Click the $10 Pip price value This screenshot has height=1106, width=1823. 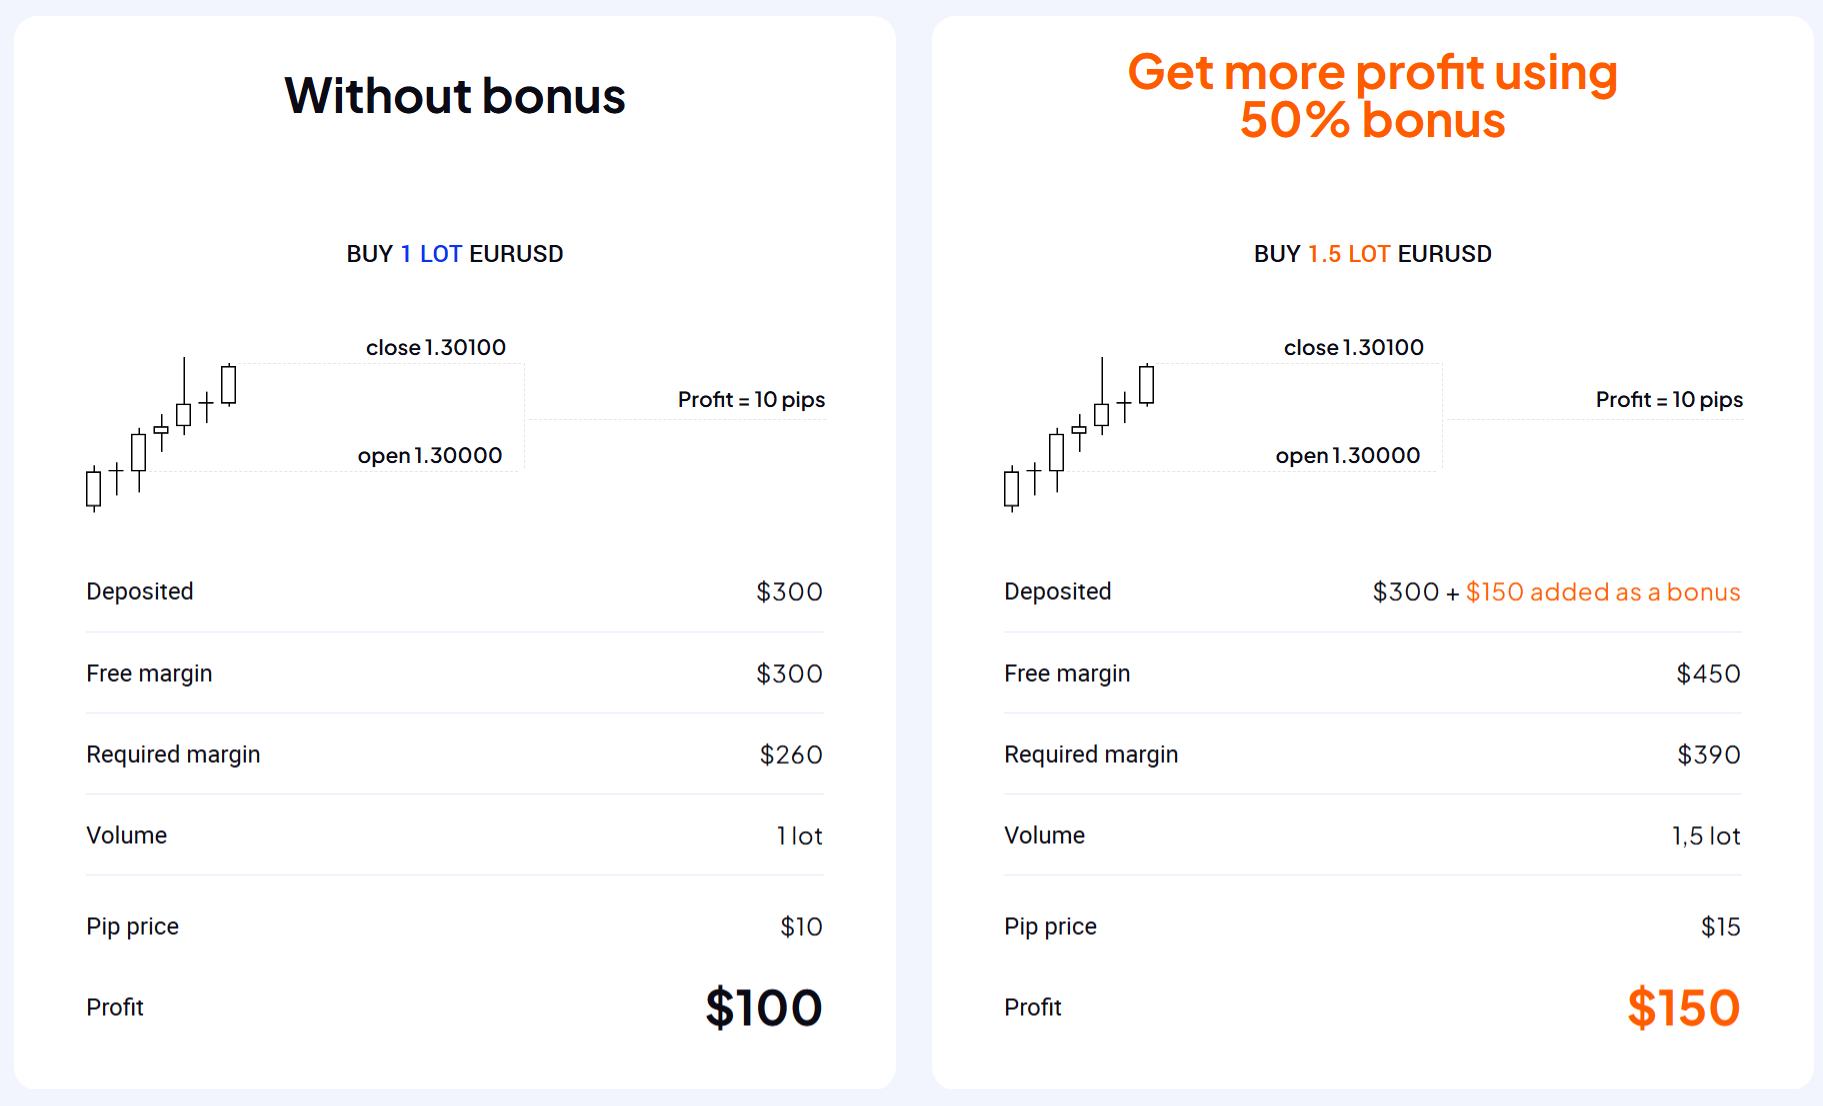[802, 926]
